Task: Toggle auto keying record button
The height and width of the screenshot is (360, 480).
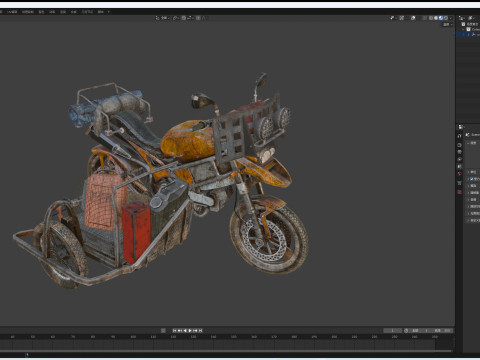Action: (163, 331)
